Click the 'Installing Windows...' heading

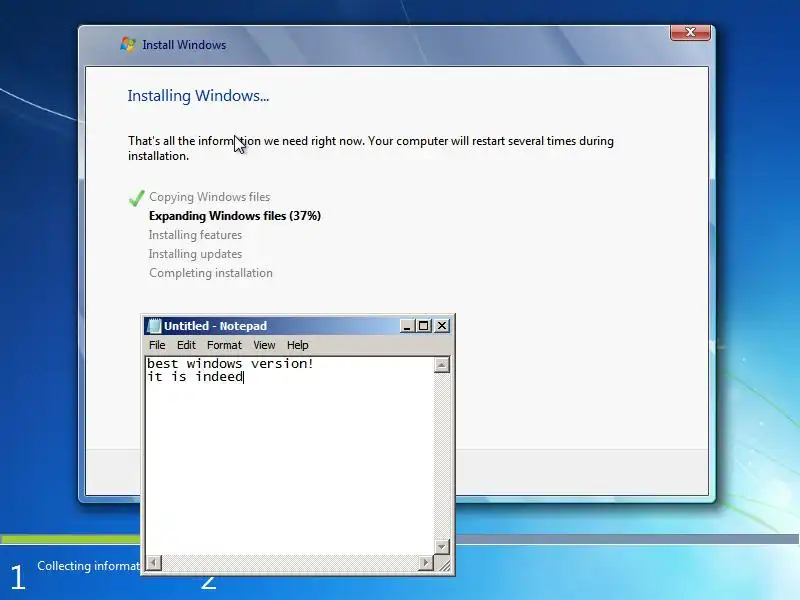click(x=198, y=95)
